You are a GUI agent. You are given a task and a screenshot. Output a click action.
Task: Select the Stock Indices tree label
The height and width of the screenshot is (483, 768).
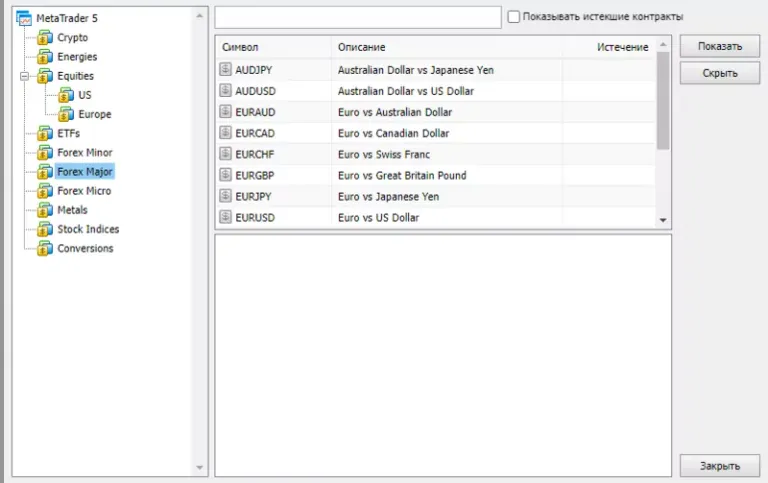[88, 229]
